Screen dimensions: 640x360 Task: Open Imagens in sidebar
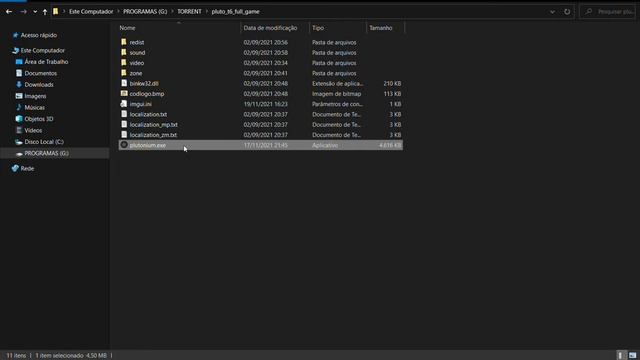coord(35,96)
